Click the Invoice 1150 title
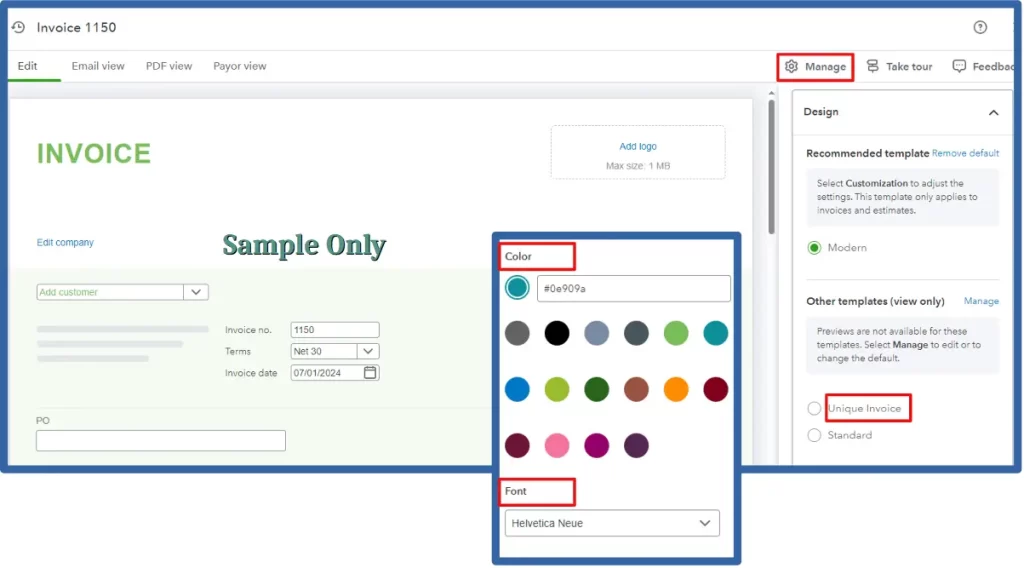1024x568 pixels. (x=76, y=27)
